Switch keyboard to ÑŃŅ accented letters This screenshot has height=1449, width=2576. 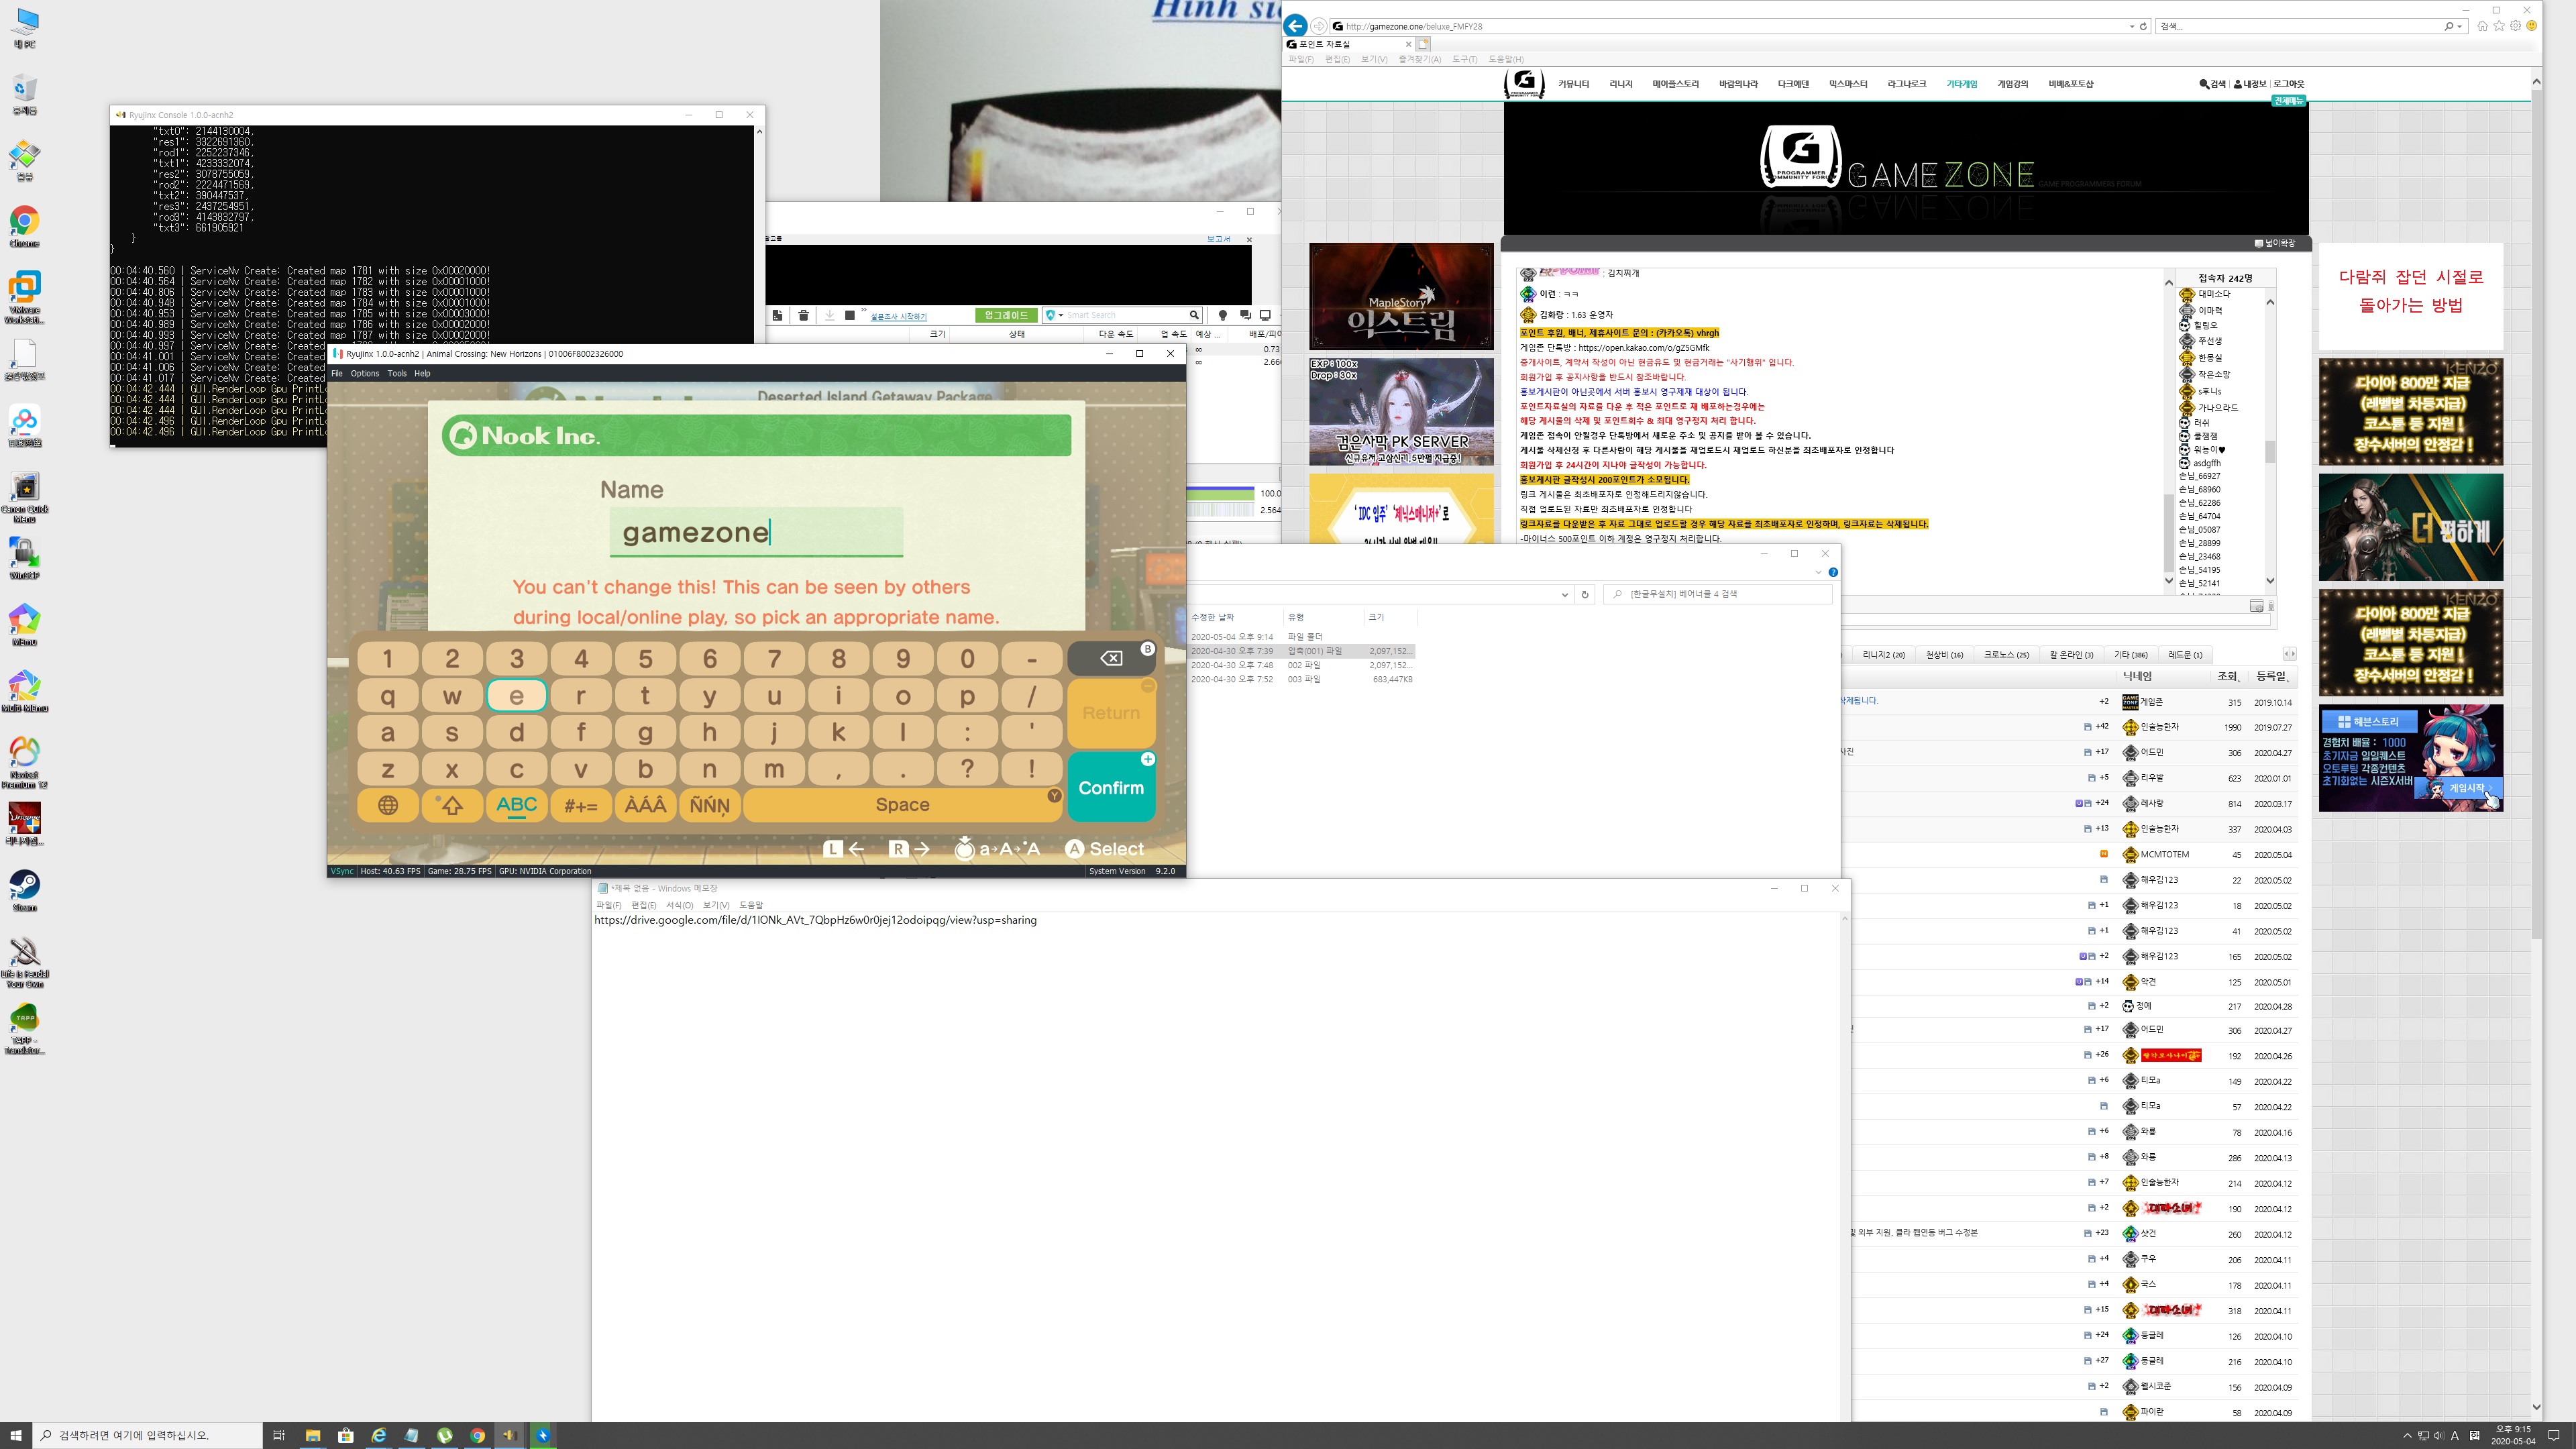pos(710,805)
